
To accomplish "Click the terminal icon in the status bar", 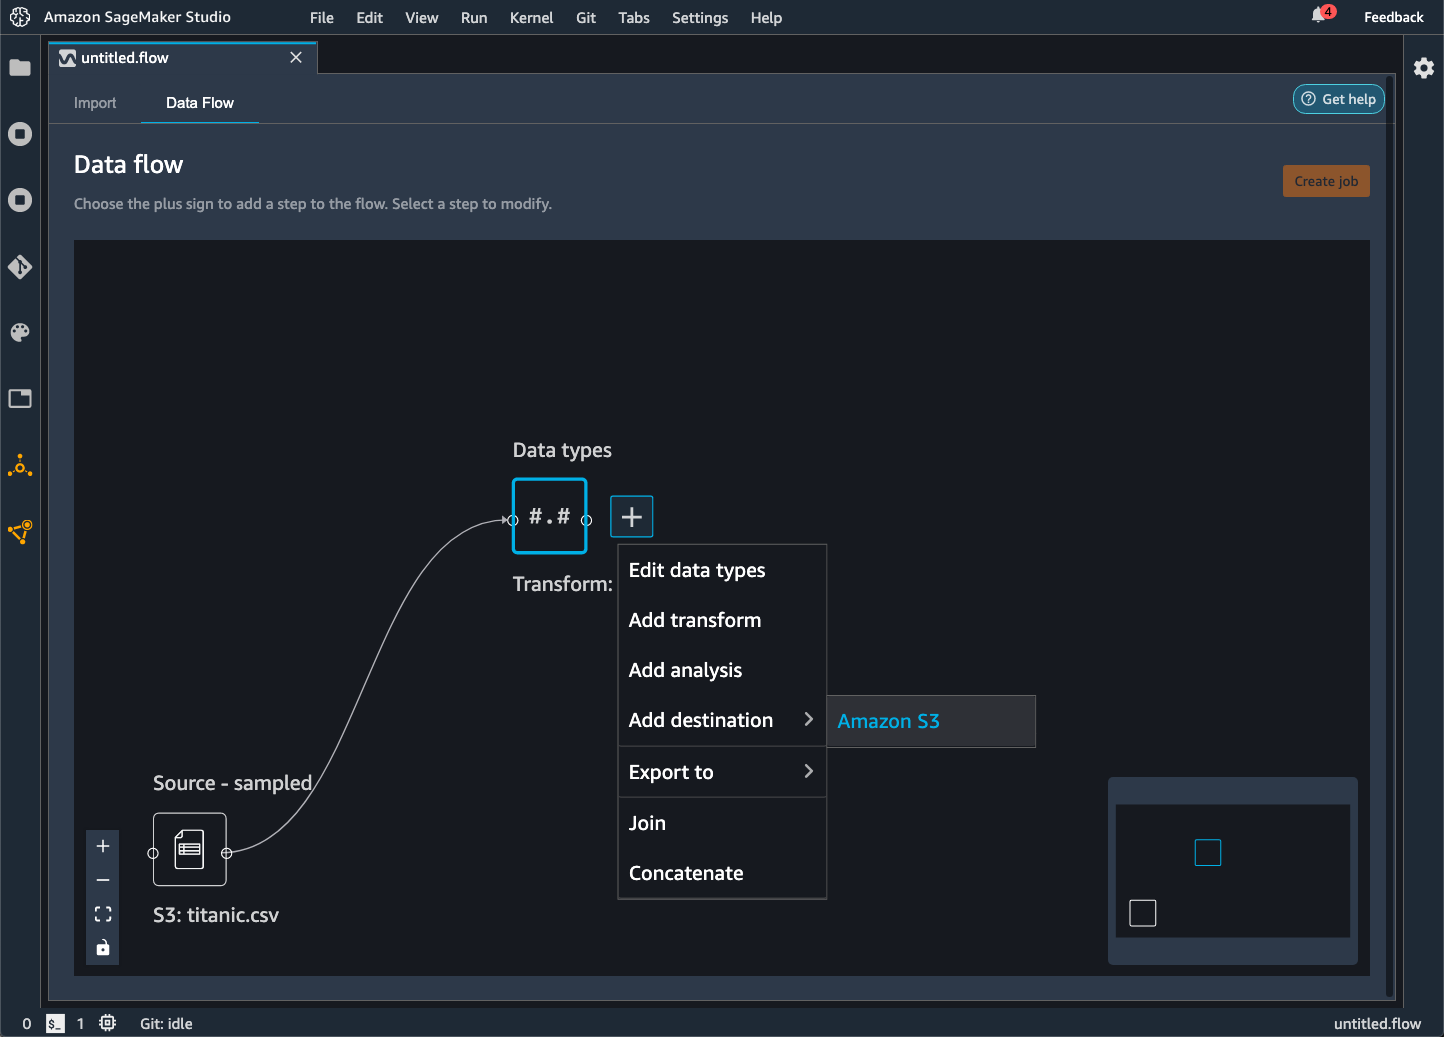I will click(x=54, y=1023).
